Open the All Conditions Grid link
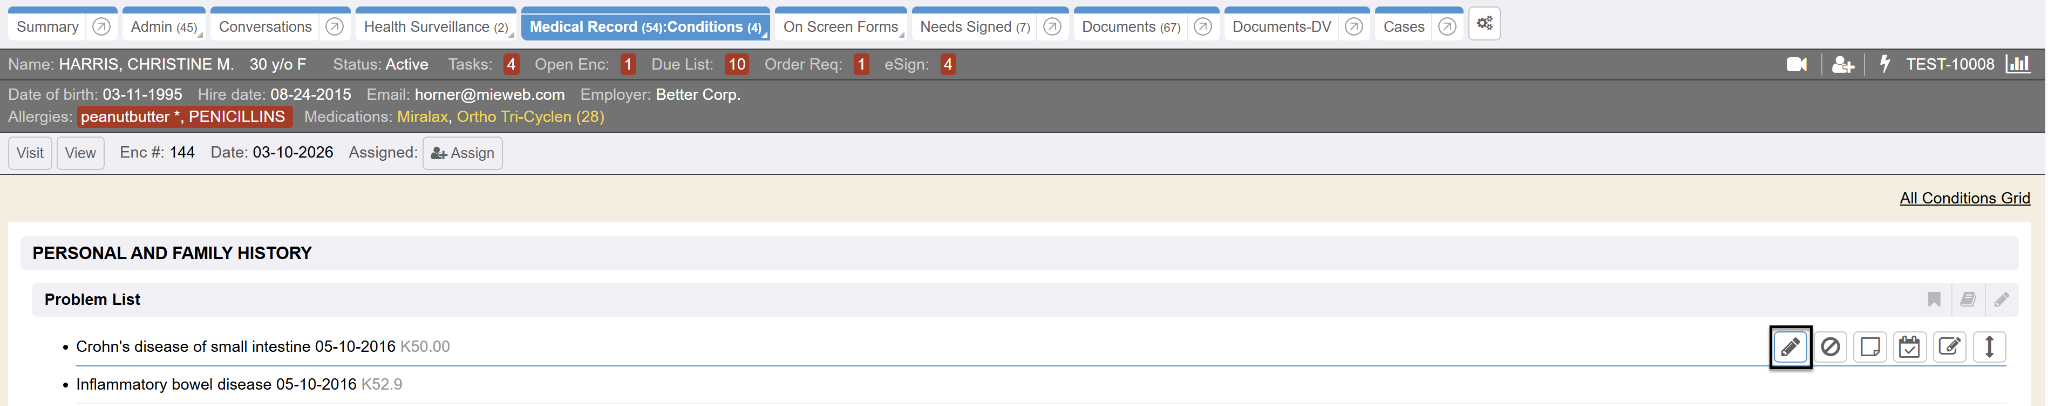The image size is (2048, 406). tap(1964, 198)
